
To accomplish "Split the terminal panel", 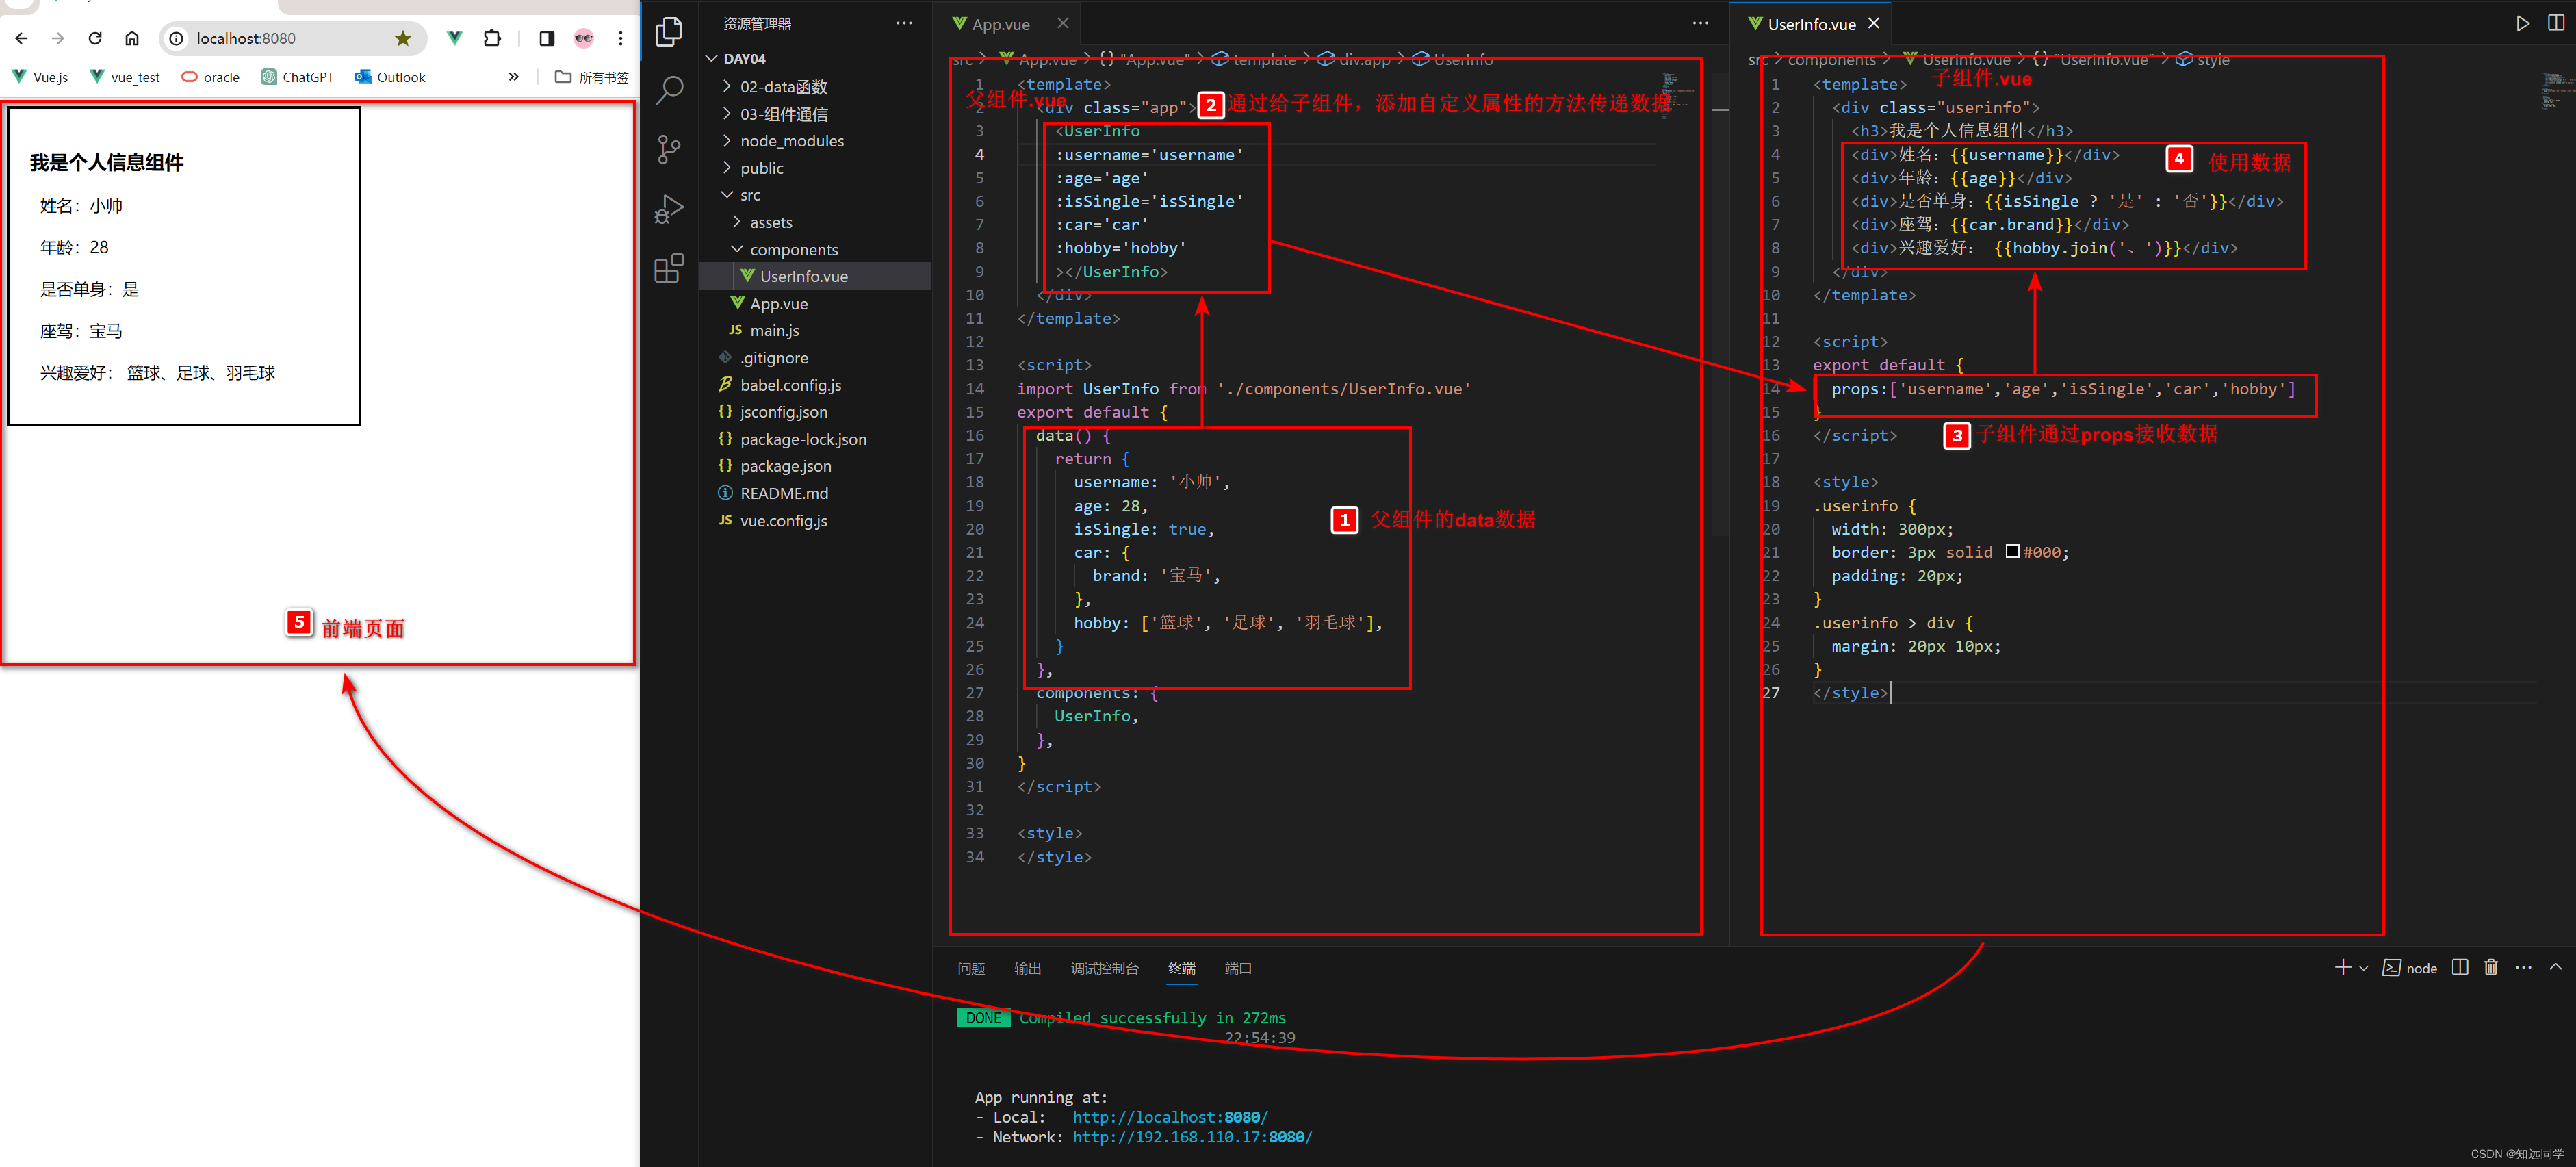I will pos(2460,967).
